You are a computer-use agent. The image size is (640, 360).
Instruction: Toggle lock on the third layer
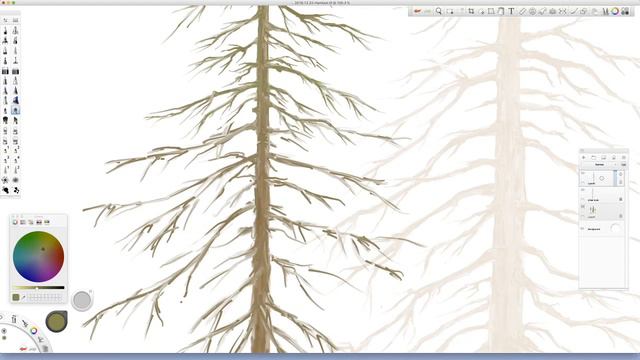pyautogui.click(x=621, y=216)
